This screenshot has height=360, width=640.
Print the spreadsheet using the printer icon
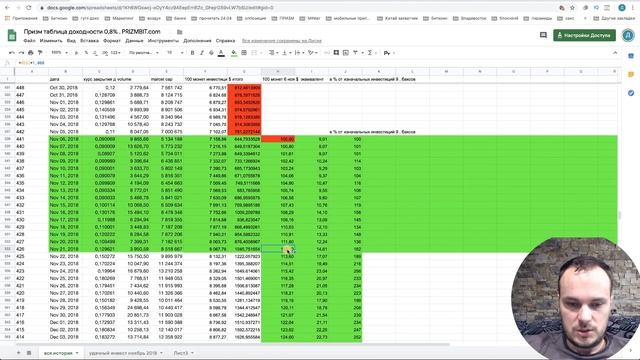pos(31,53)
